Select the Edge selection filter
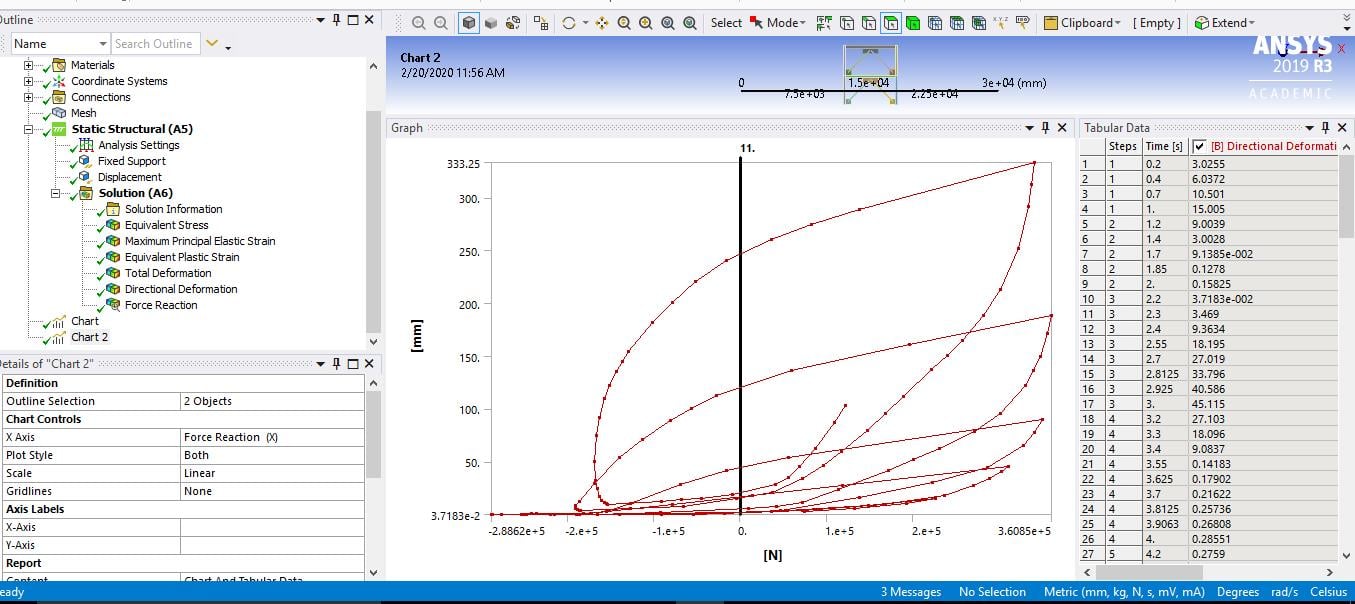Image resolution: width=1355 pixels, height=604 pixels. [x=868, y=22]
